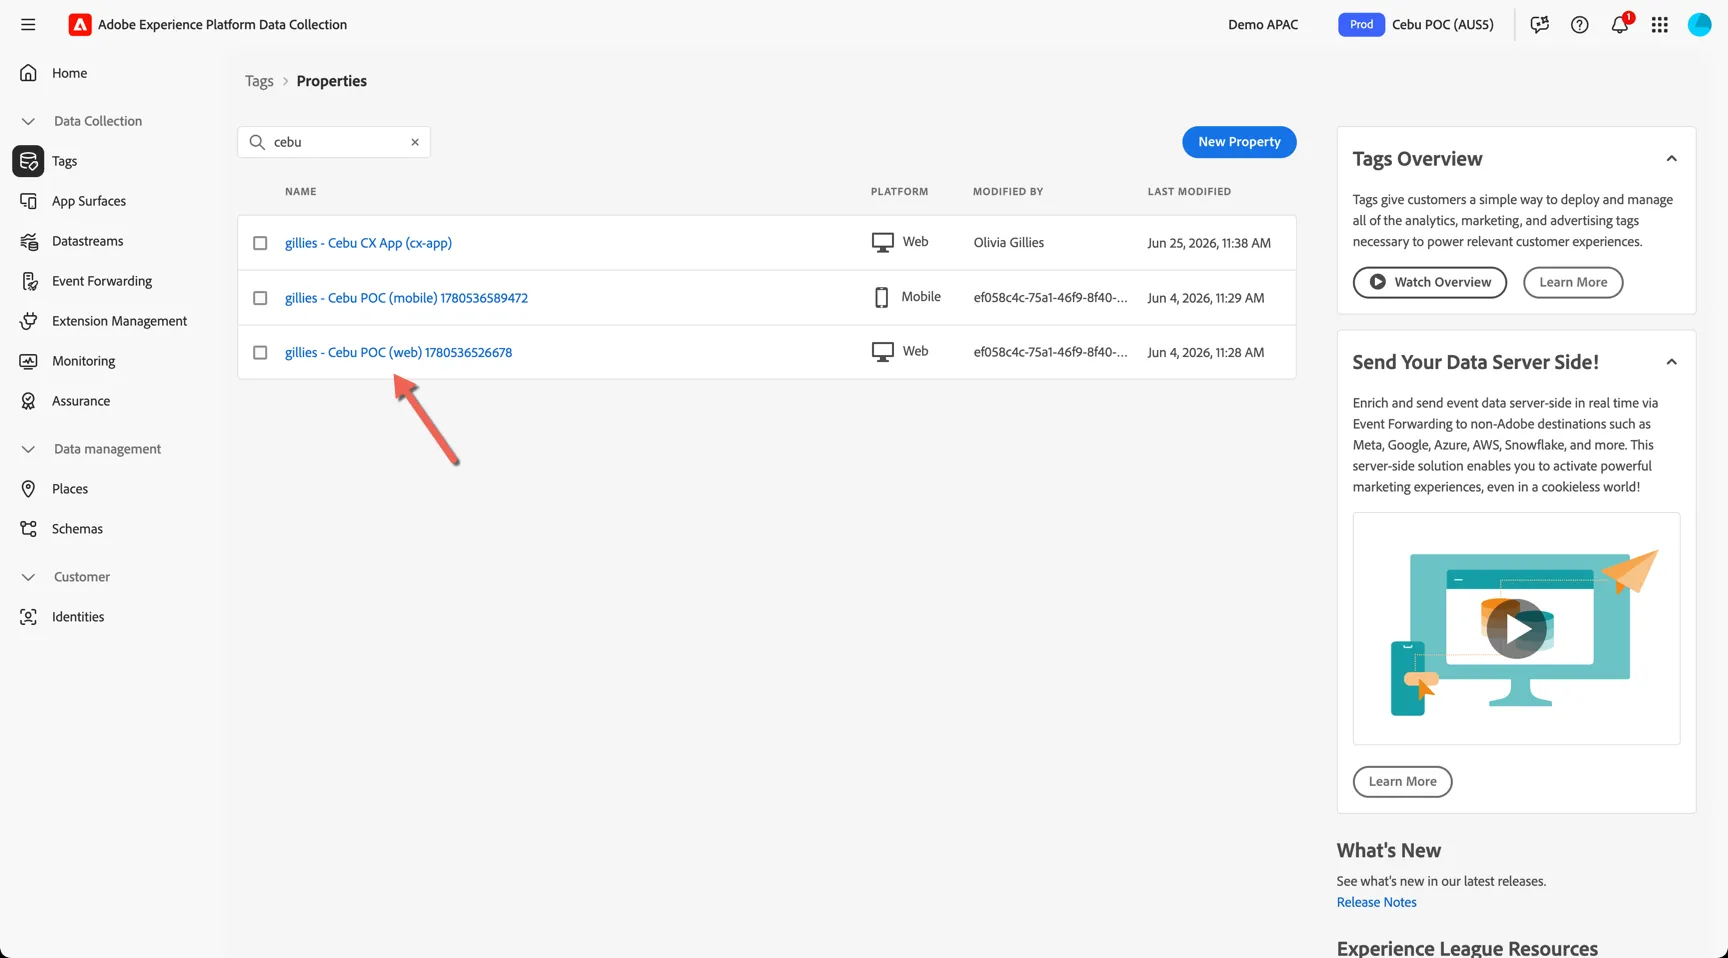Click the Event Forwarding icon

pos(28,281)
